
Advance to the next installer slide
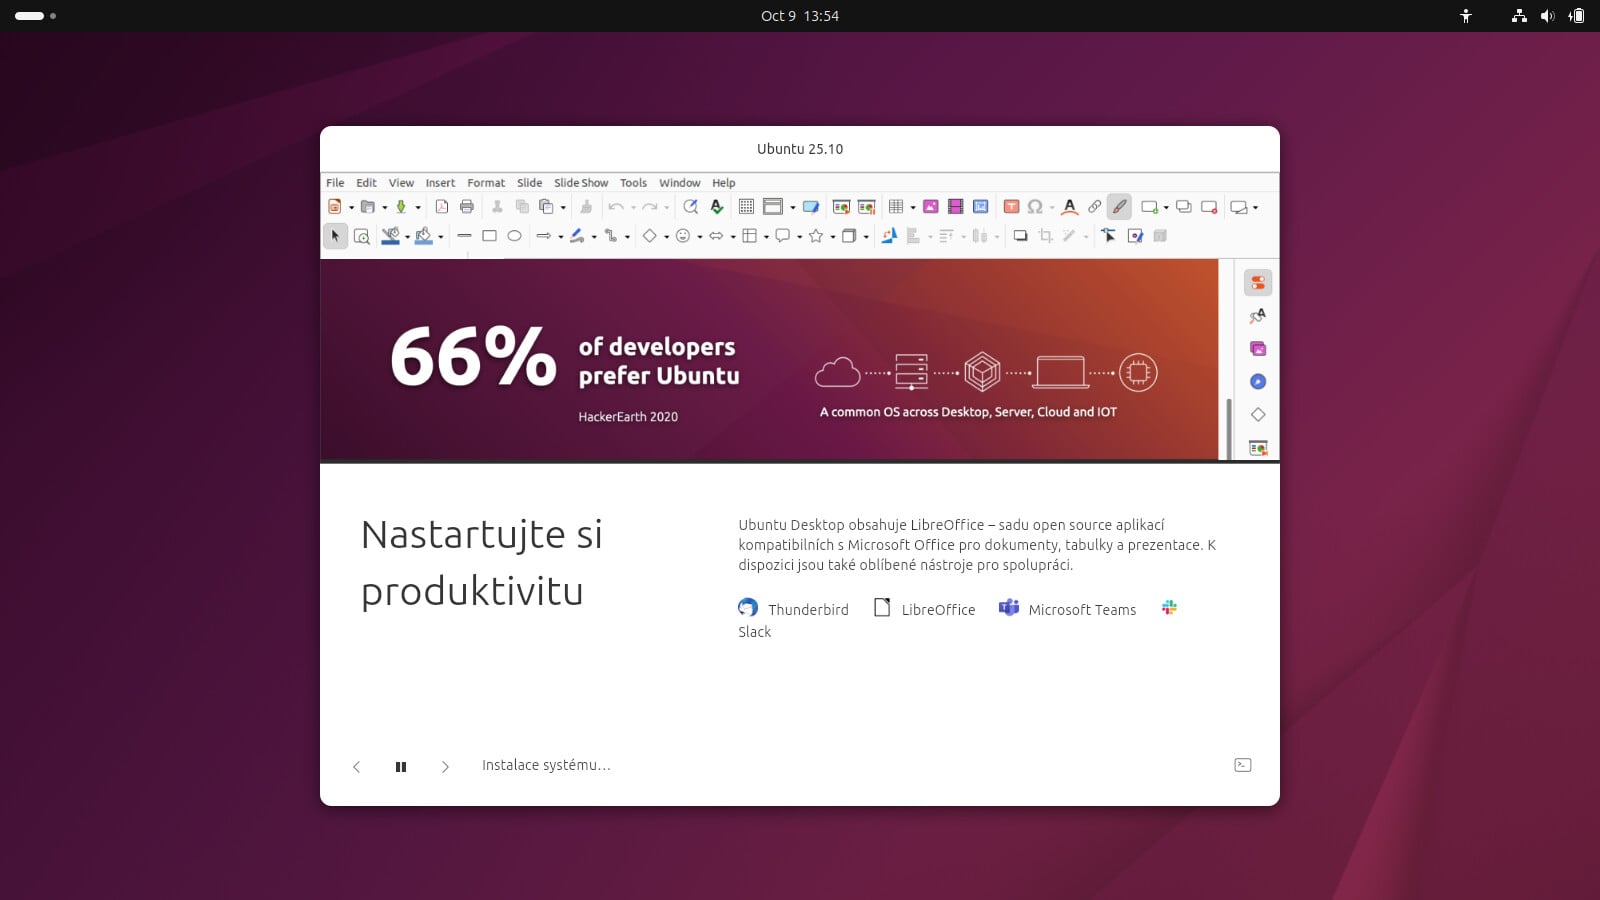click(x=445, y=767)
